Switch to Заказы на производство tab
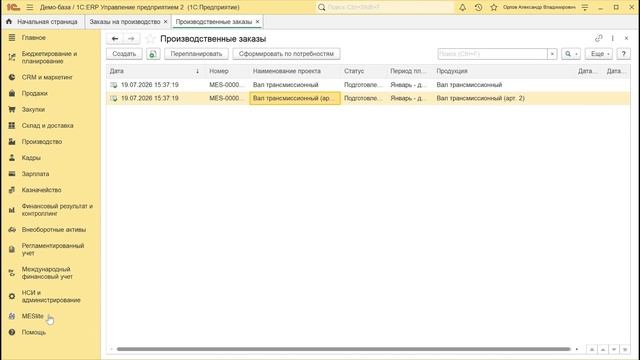Screen dimensions: 640x360 pyautogui.click(x=124, y=22)
